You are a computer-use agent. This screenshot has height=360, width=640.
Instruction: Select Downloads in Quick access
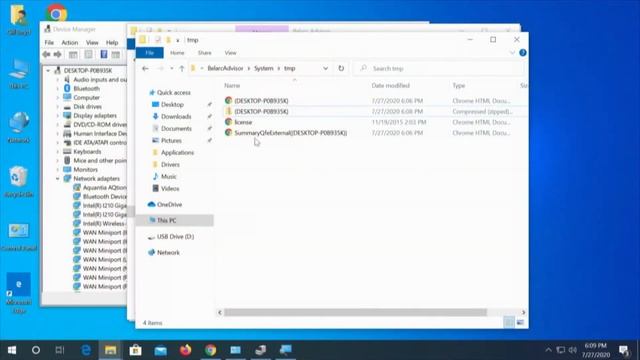point(176,116)
